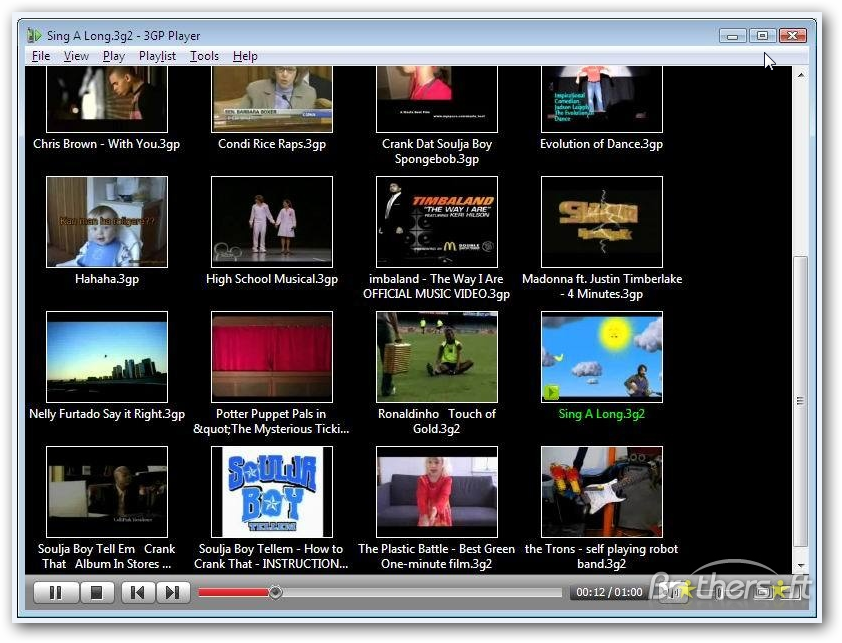Toggle fullscreen view icon in control bar

tap(763, 593)
